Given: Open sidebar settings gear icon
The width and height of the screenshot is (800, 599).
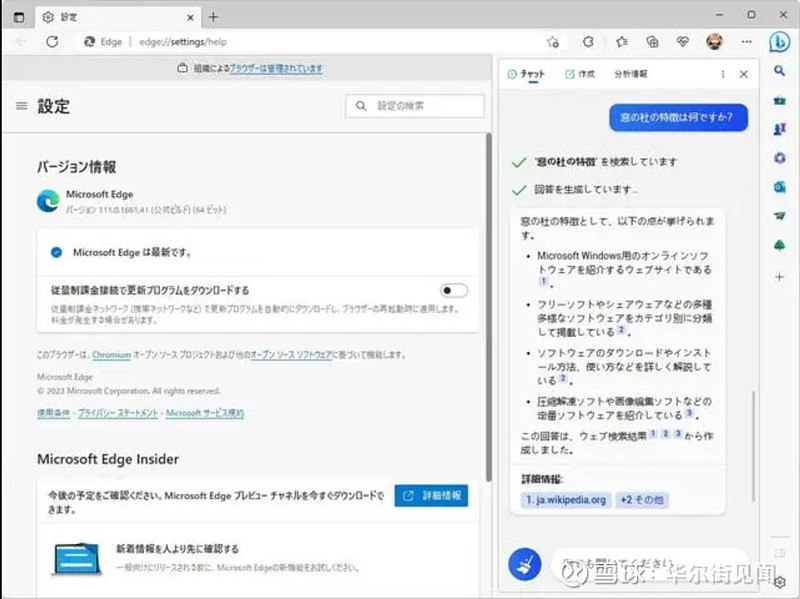Looking at the screenshot, I should 780,582.
